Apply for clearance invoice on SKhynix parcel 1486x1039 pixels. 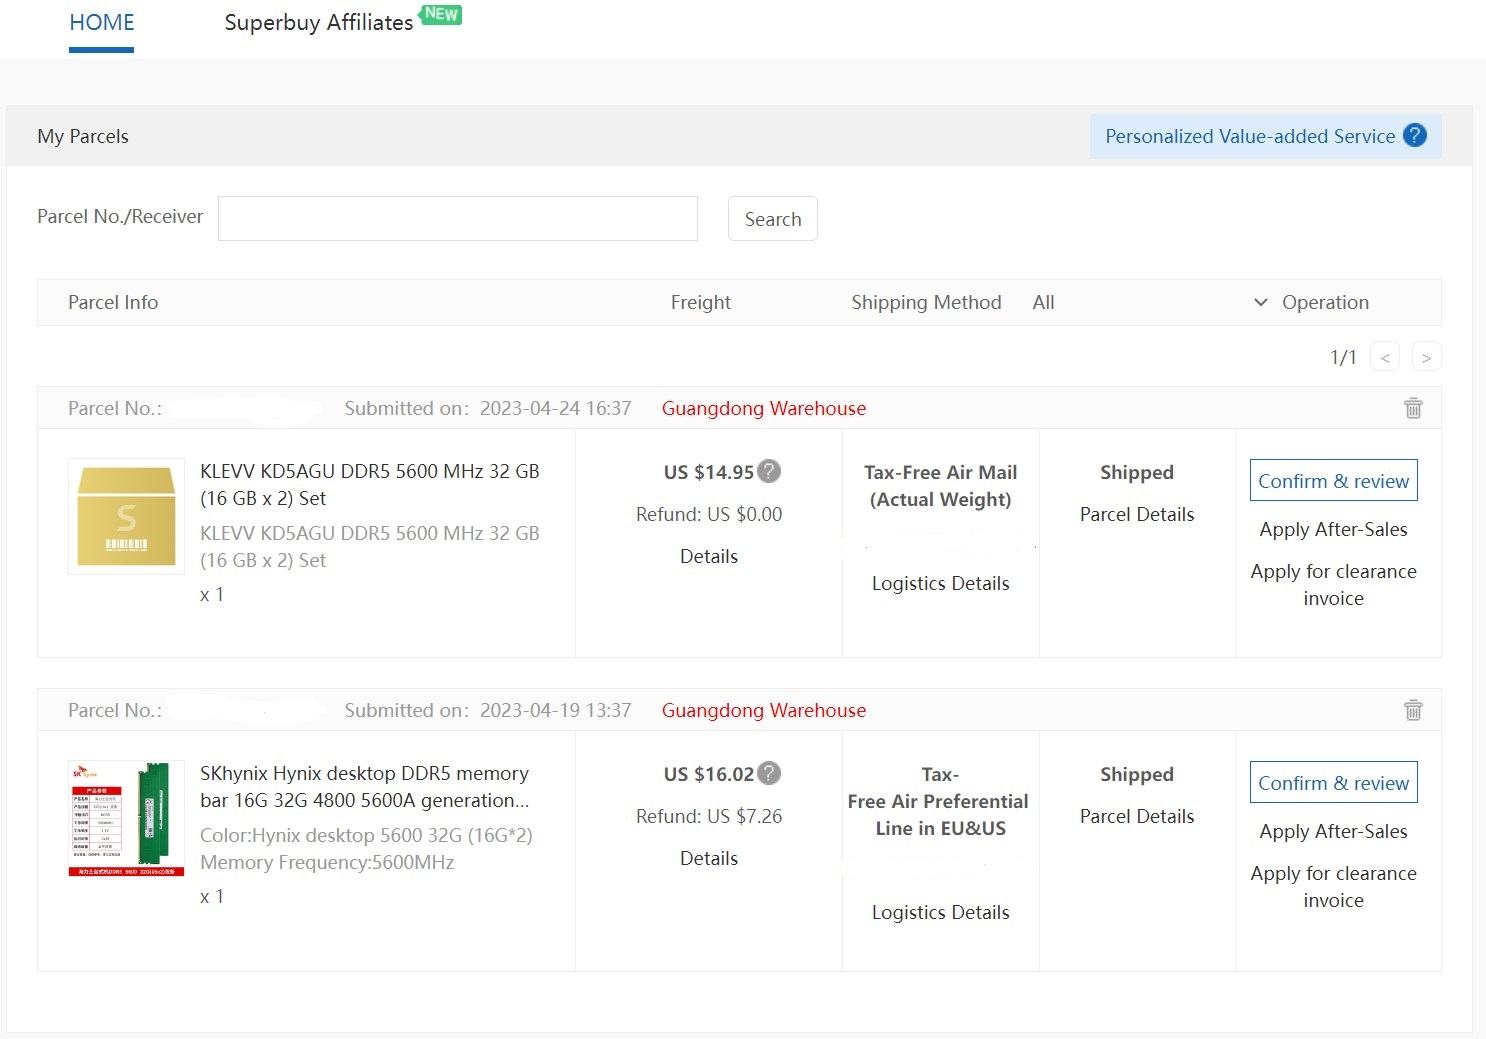pyautogui.click(x=1334, y=887)
